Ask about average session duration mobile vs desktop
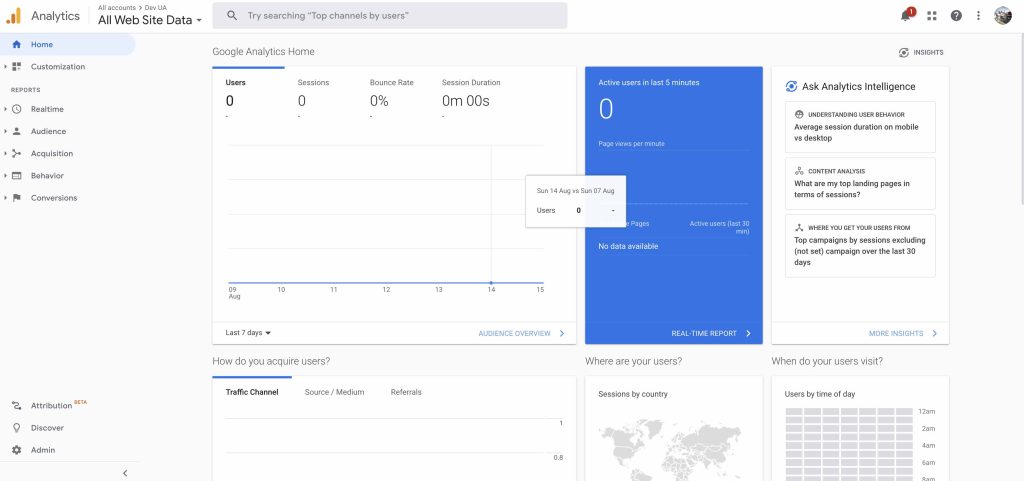 860,127
